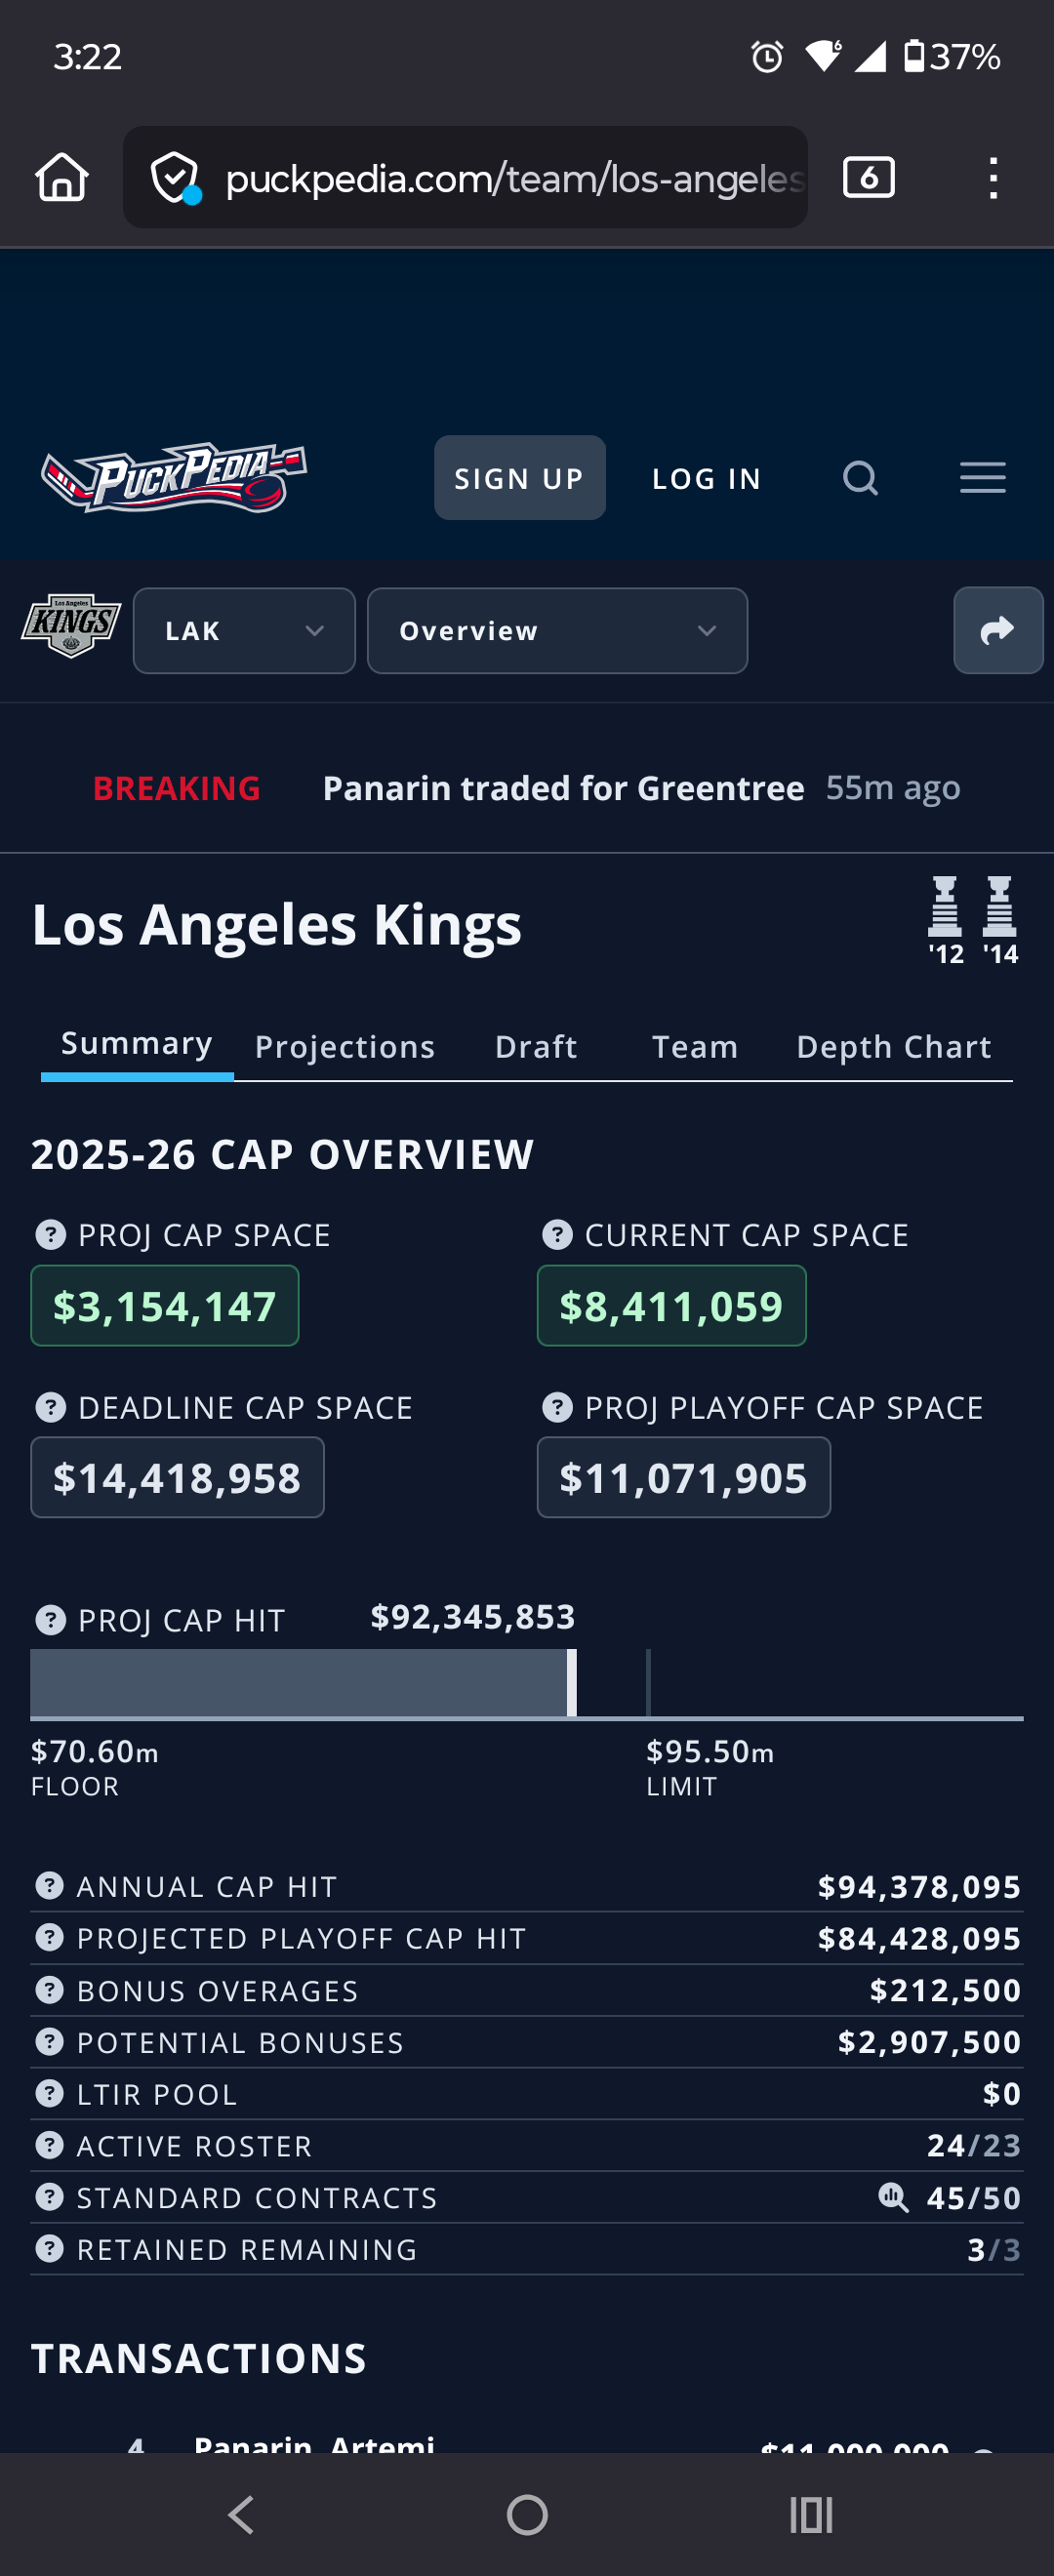The height and width of the screenshot is (2576, 1054).
Task: Click the LOG IN link
Action: pyautogui.click(x=706, y=479)
